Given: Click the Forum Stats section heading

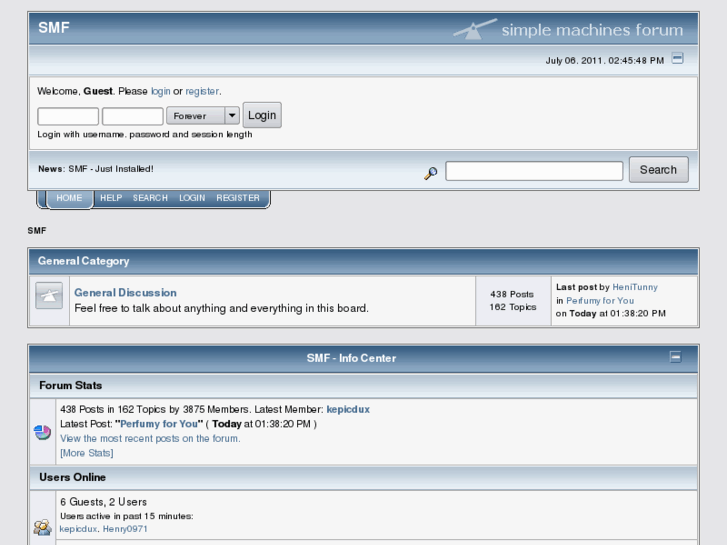Looking at the screenshot, I should point(70,385).
